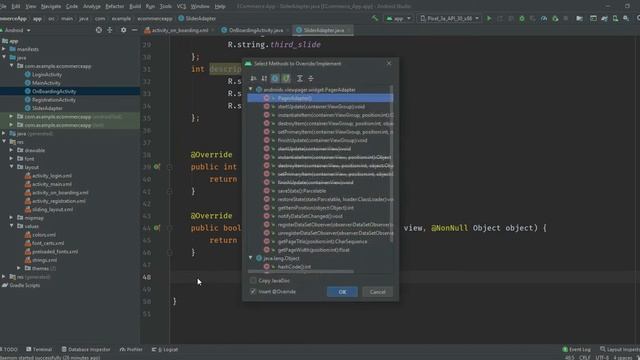The width and height of the screenshot is (640, 360).
Task: Collapse the PagerAdapter class node in dialog
Action: coord(251,89)
